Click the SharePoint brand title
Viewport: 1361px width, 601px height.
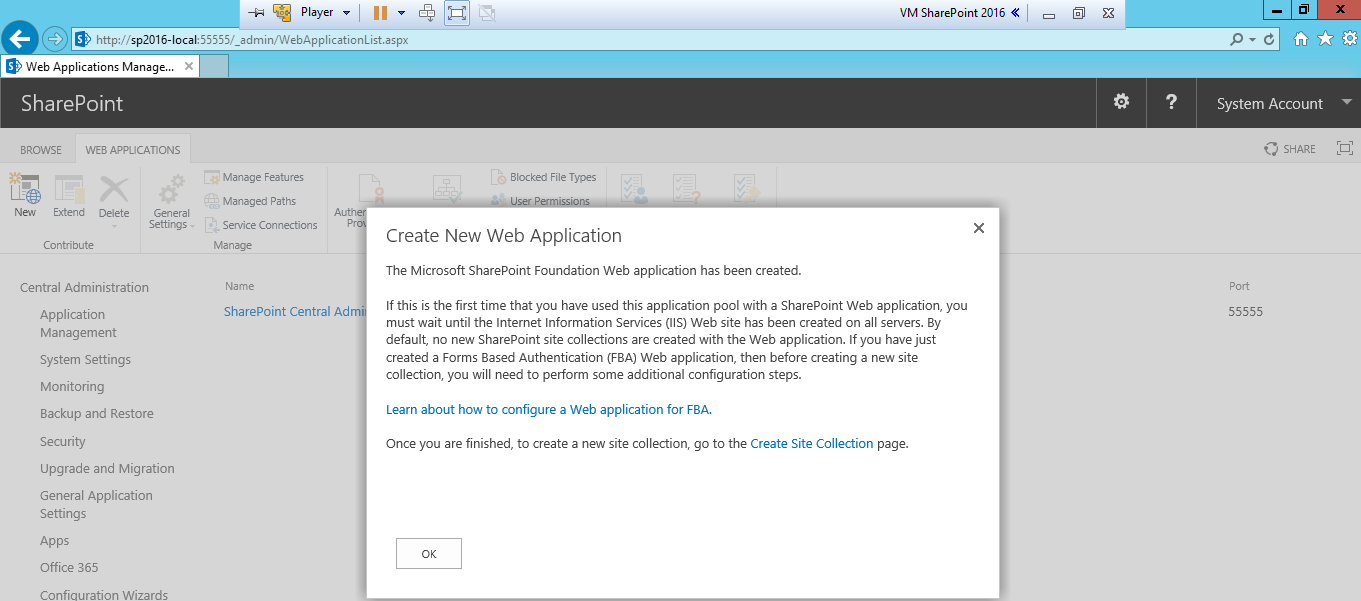coord(72,103)
